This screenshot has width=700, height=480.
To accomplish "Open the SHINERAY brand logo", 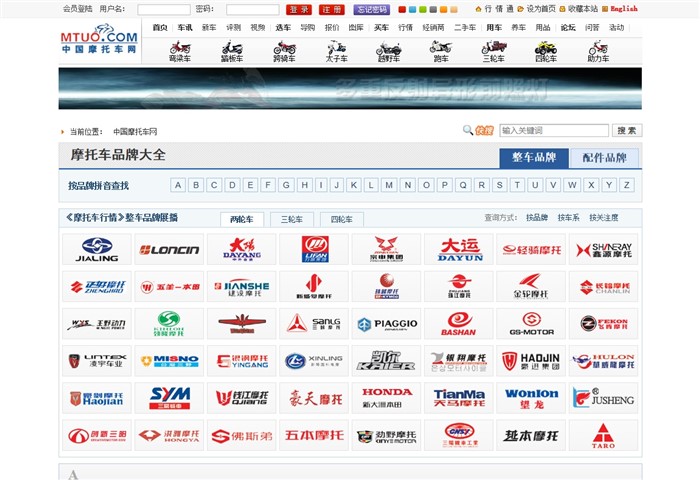I will point(604,249).
